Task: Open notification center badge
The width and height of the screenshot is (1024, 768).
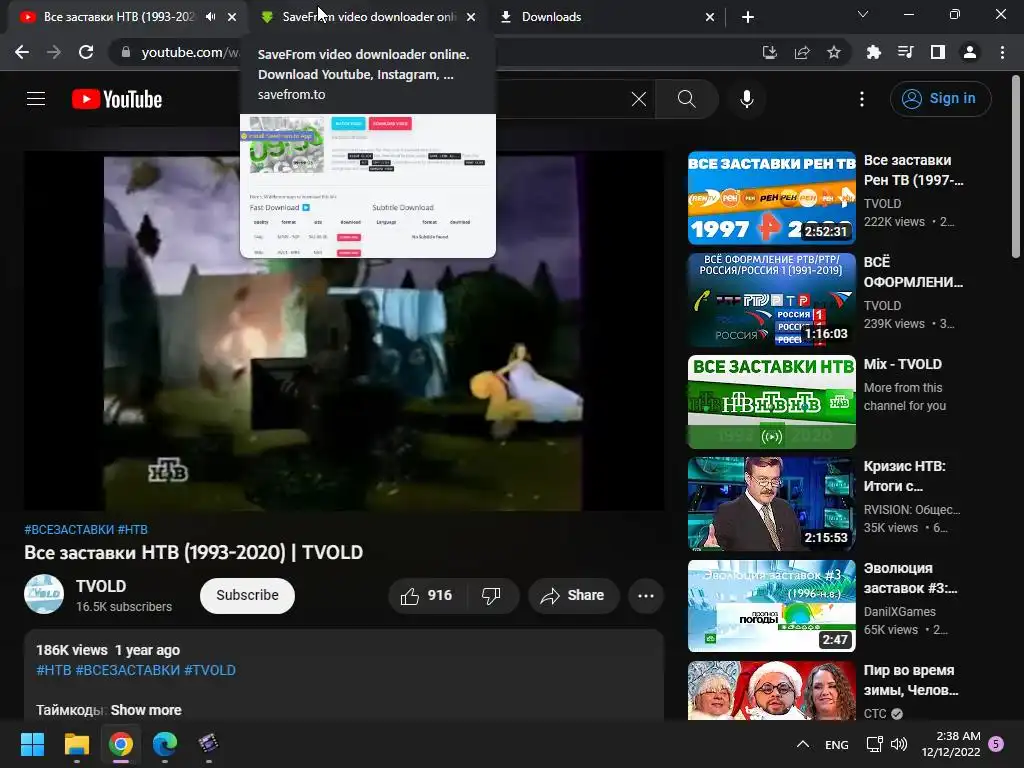Action: pyautogui.click(x=996, y=744)
